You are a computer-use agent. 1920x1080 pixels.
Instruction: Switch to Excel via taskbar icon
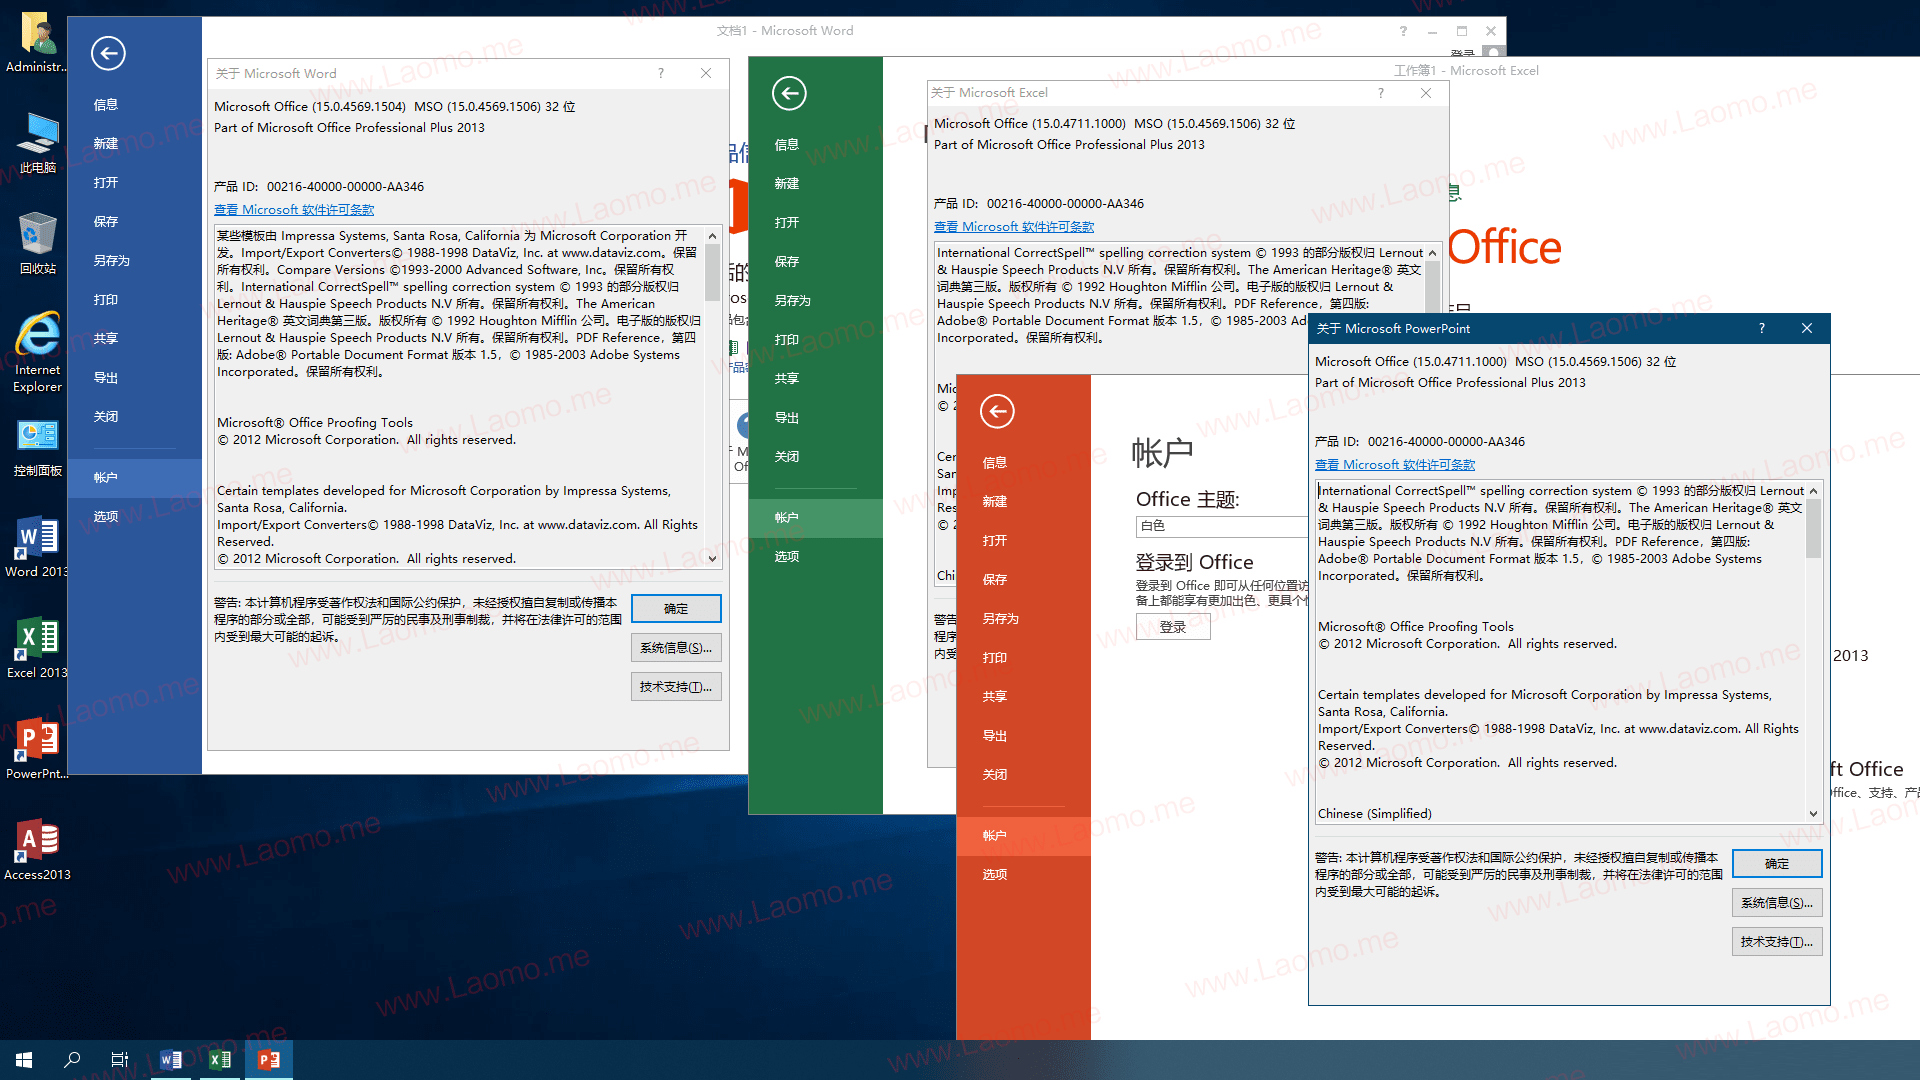[220, 1060]
